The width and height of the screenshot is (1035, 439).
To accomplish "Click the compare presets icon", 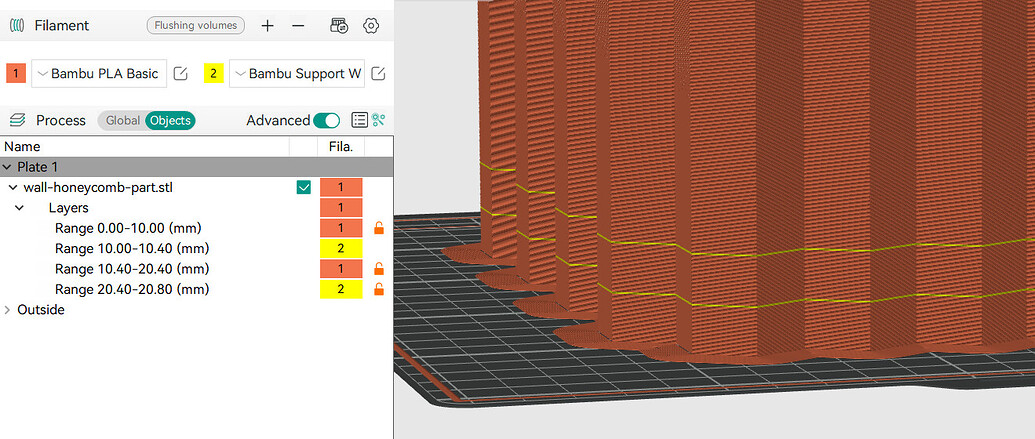I will point(378,120).
